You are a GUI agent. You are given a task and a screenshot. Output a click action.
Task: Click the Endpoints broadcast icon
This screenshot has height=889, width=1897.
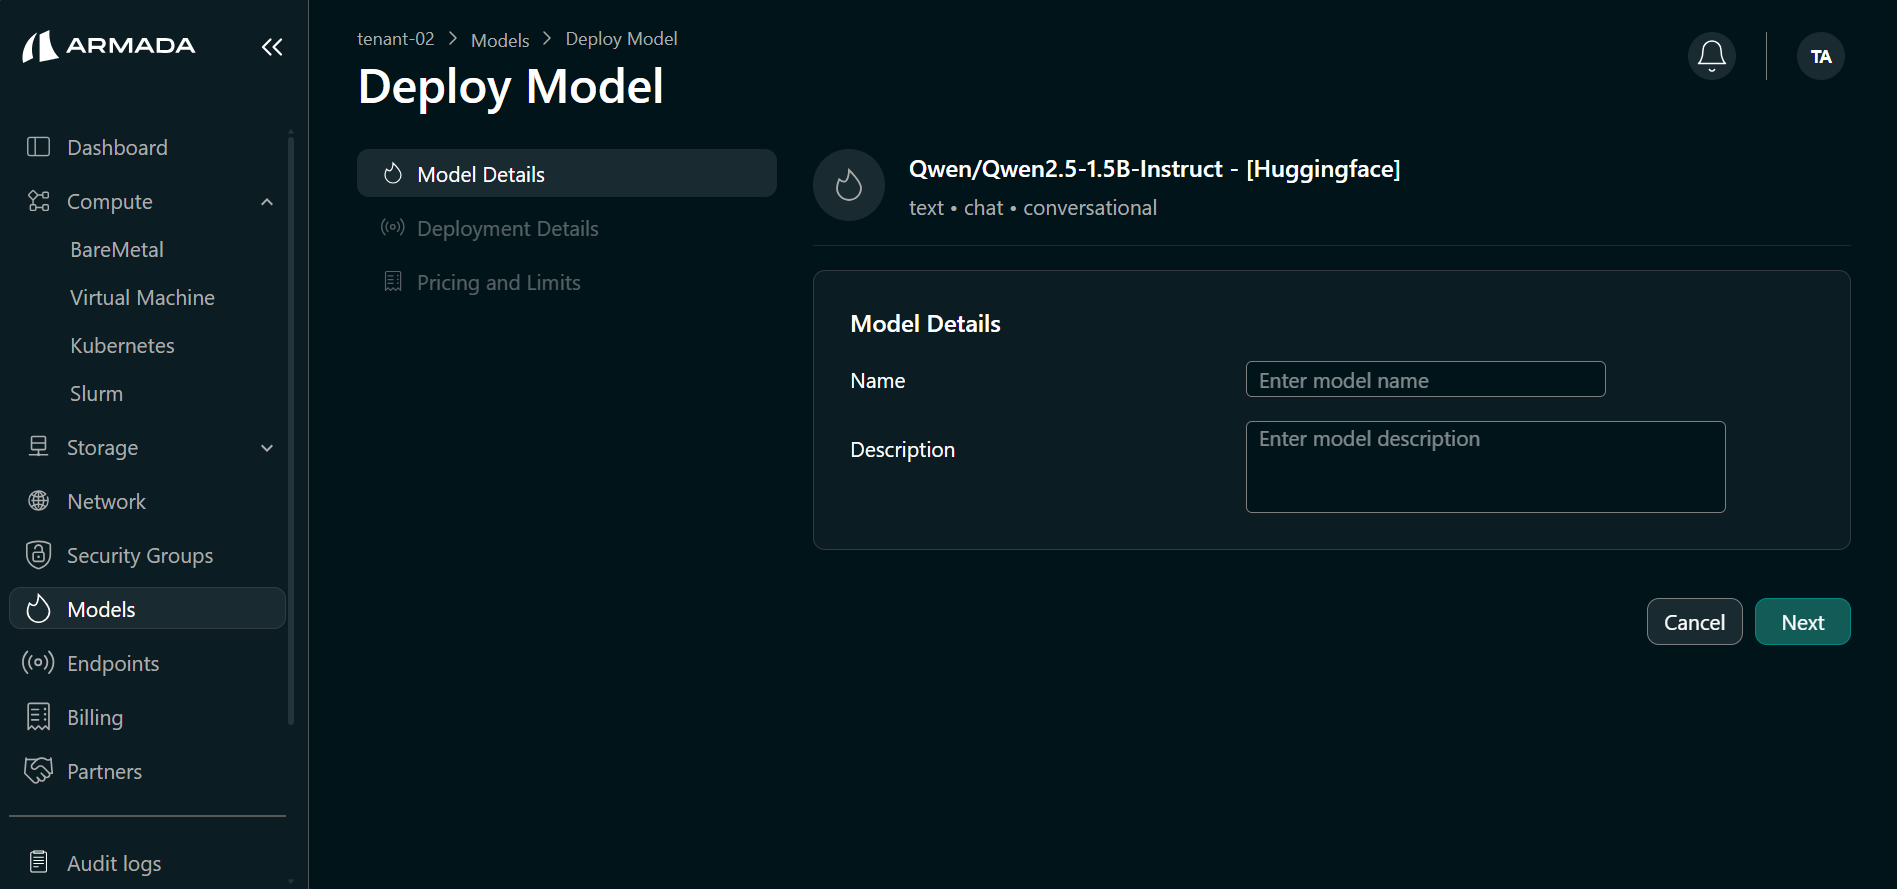tap(38, 663)
